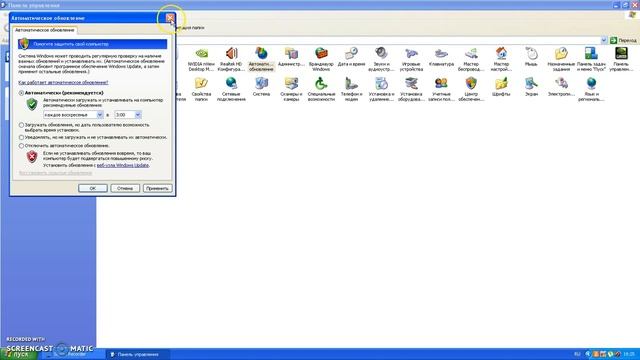Open the Шрифты folder icon
640x360 pixels.
point(501,87)
